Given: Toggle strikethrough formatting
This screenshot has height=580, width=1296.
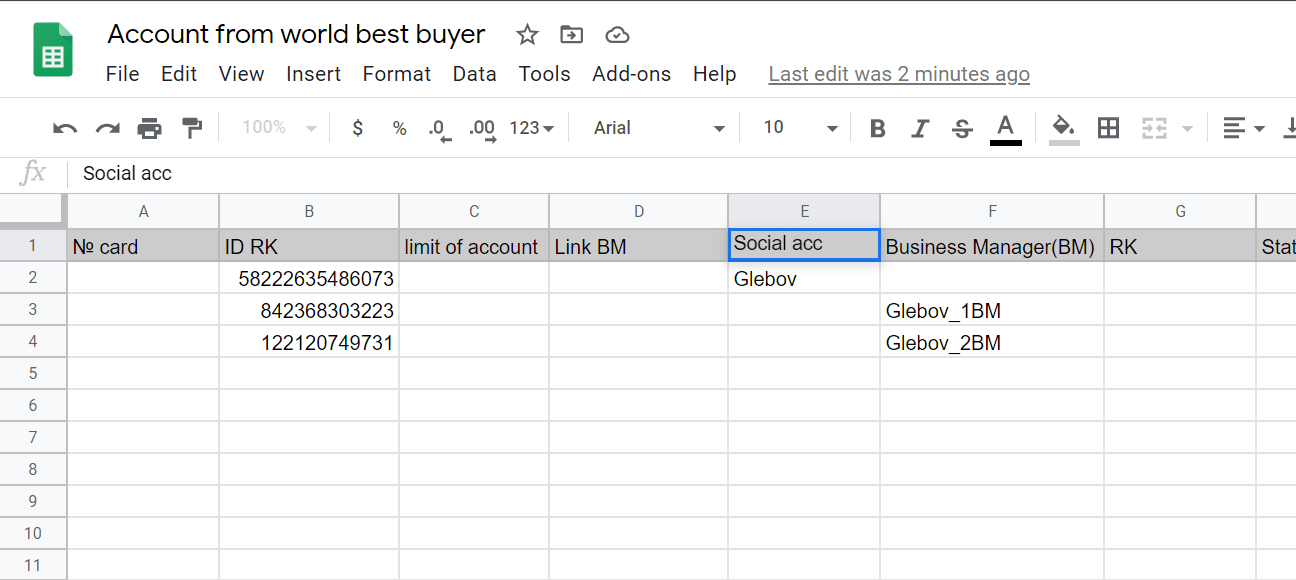Looking at the screenshot, I should tap(962, 128).
